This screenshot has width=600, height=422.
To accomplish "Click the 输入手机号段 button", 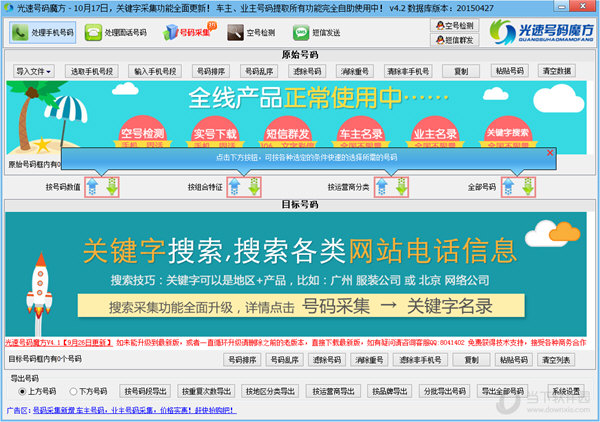I will 155,71.
